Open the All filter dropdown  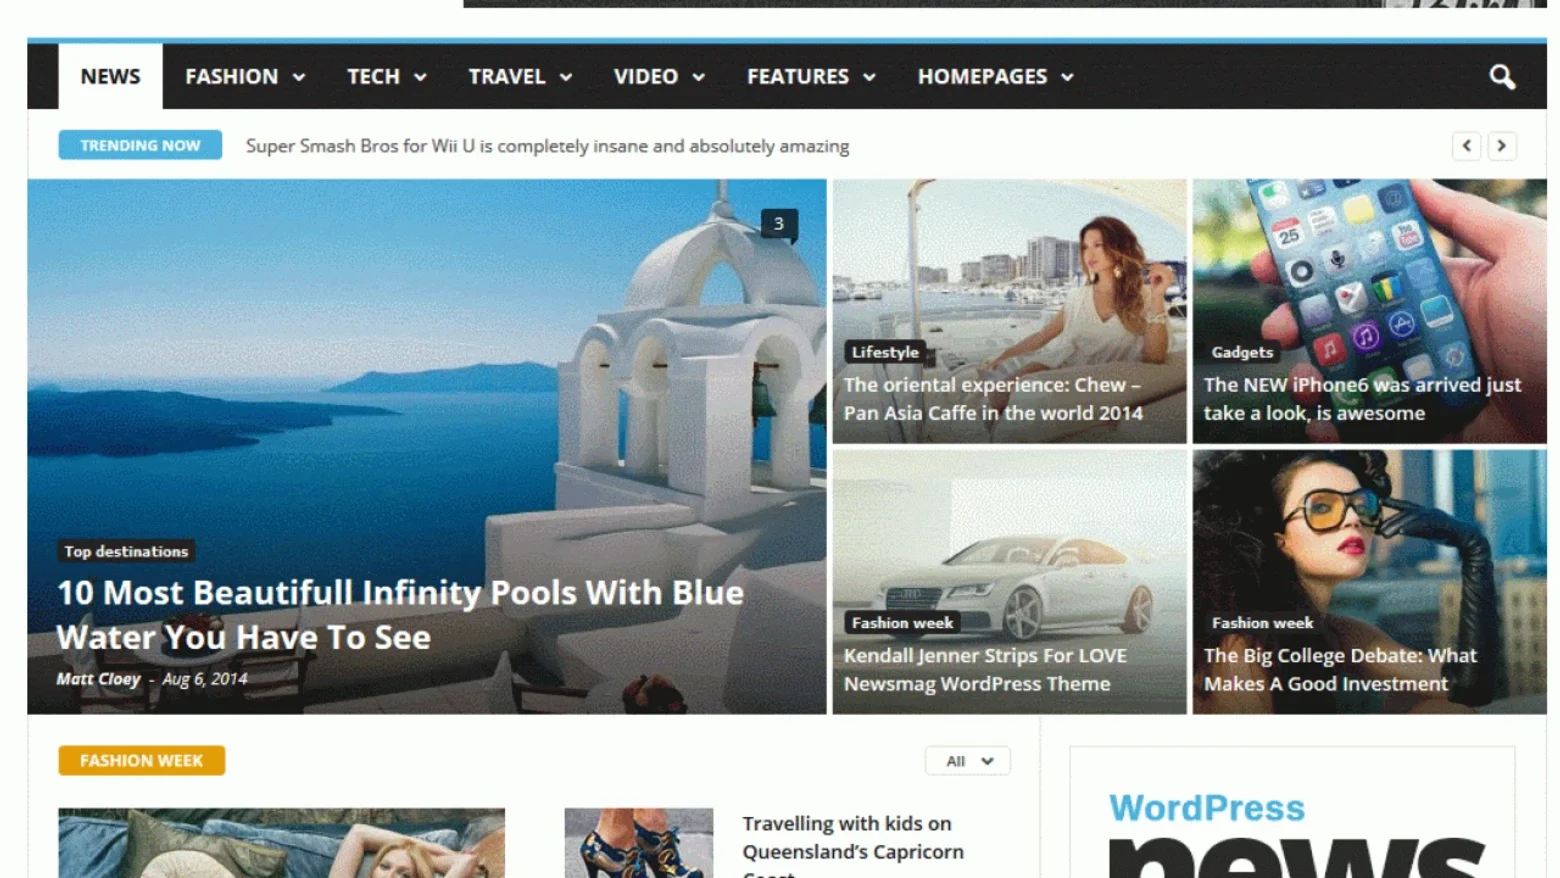pos(968,761)
